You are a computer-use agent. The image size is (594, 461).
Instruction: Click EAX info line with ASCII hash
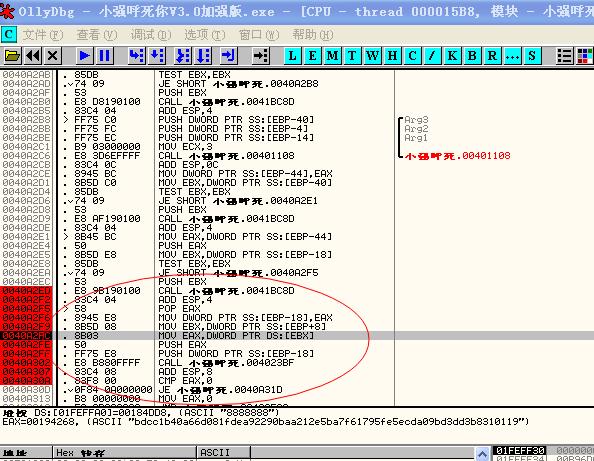(x=266, y=422)
